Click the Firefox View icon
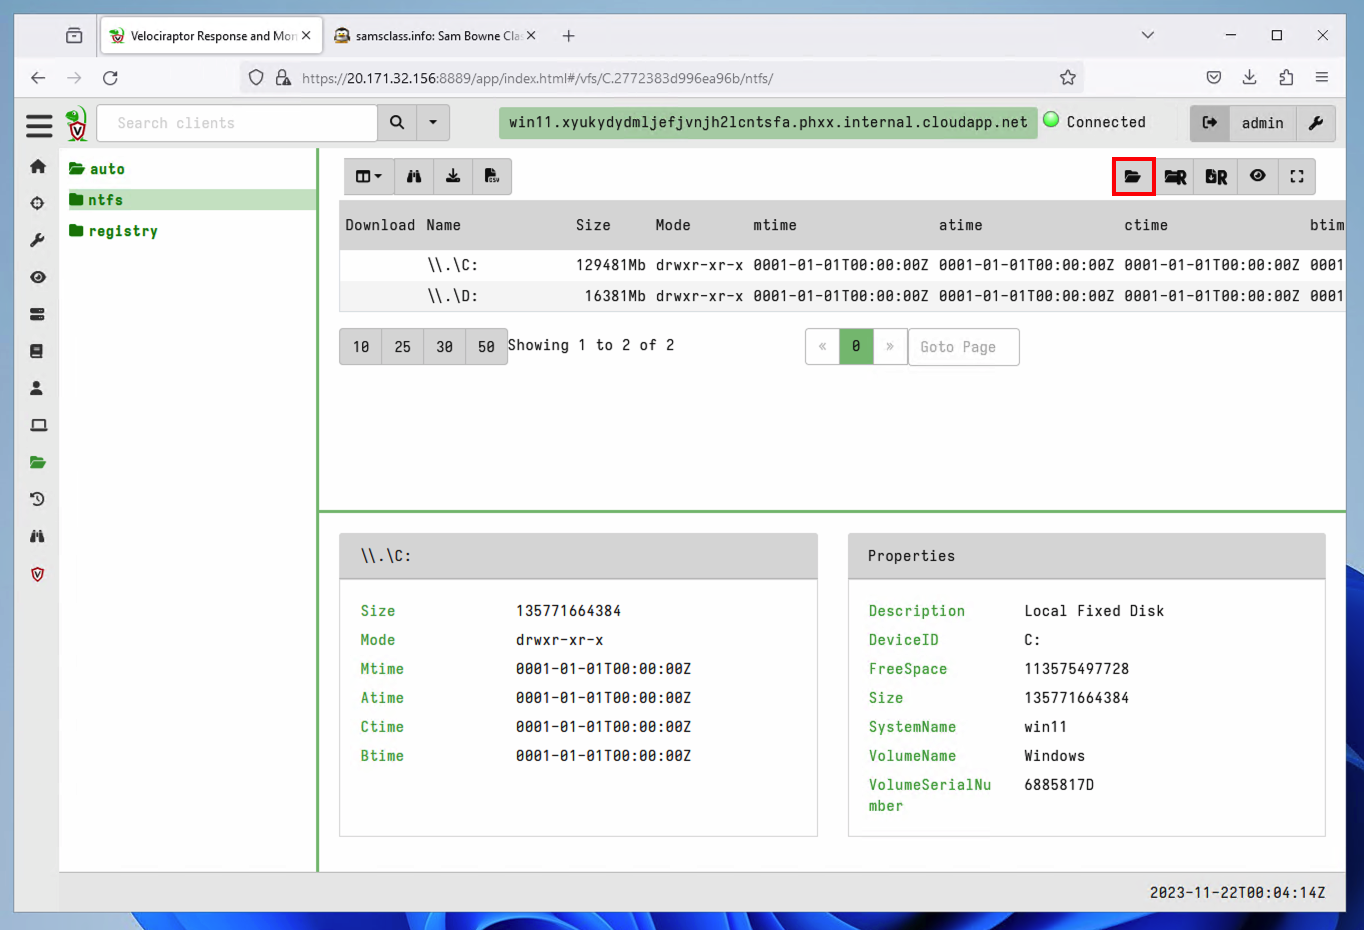This screenshot has width=1364, height=930. point(74,36)
